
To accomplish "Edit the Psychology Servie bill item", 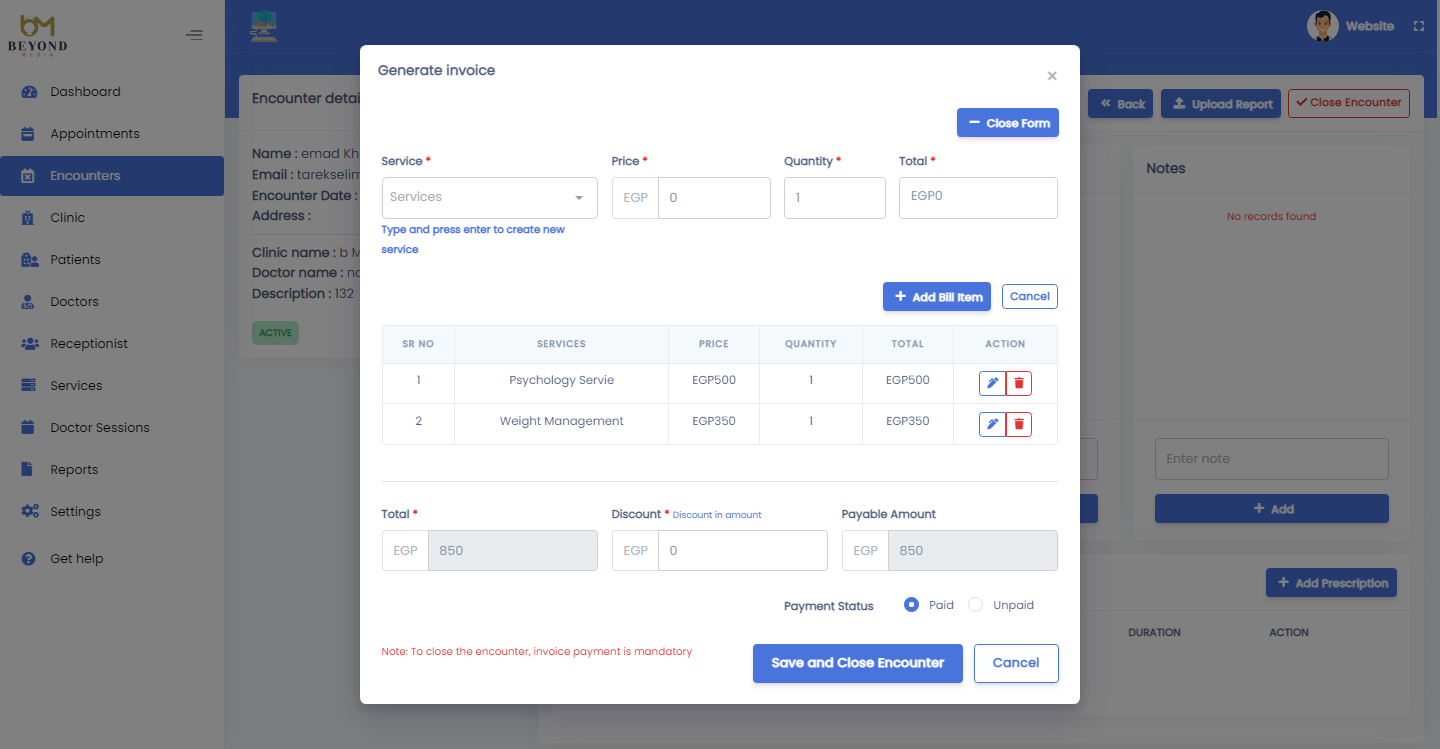I will pyautogui.click(x=992, y=383).
